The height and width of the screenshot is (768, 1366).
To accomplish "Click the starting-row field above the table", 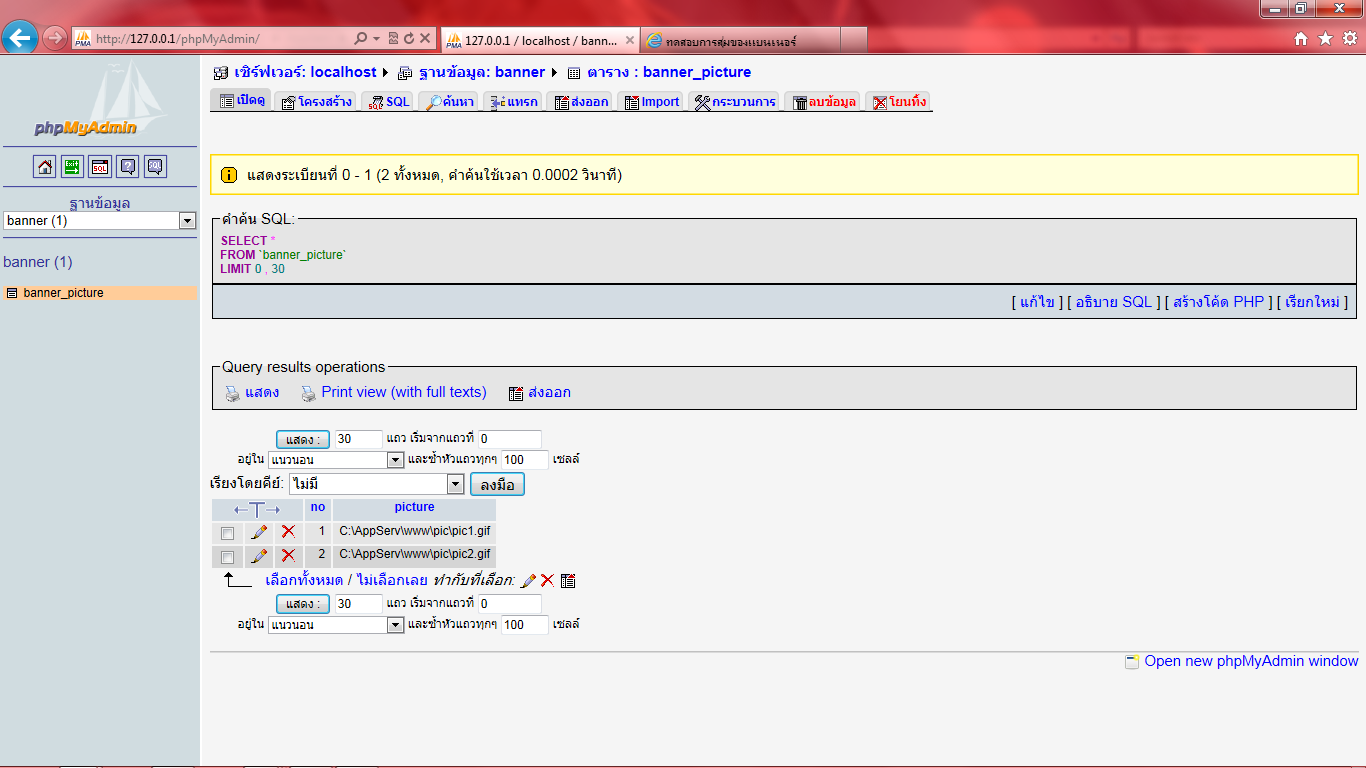I will tap(510, 439).
